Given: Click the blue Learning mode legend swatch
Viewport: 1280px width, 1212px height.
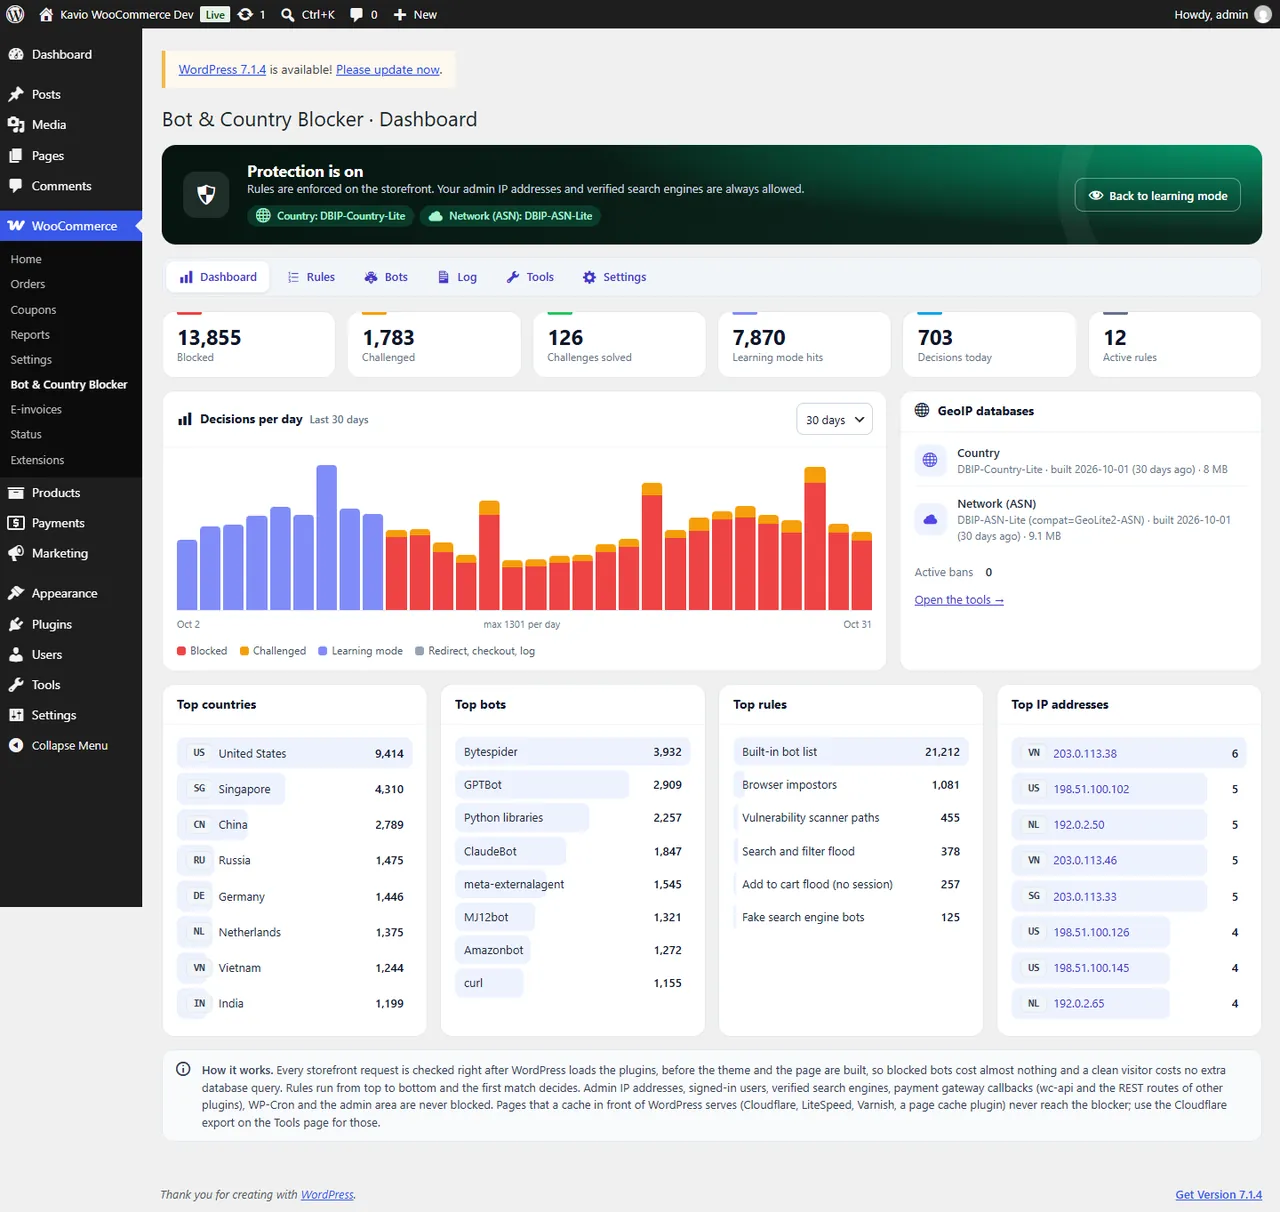Looking at the screenshot, I should (x=323, y=651).
